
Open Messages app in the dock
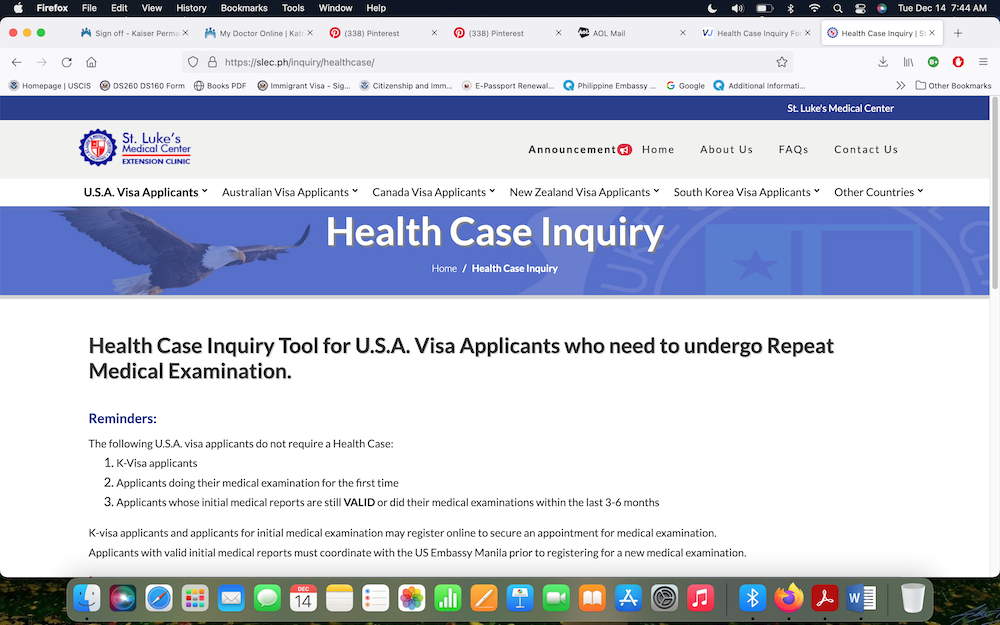click(x=267, y=598)
